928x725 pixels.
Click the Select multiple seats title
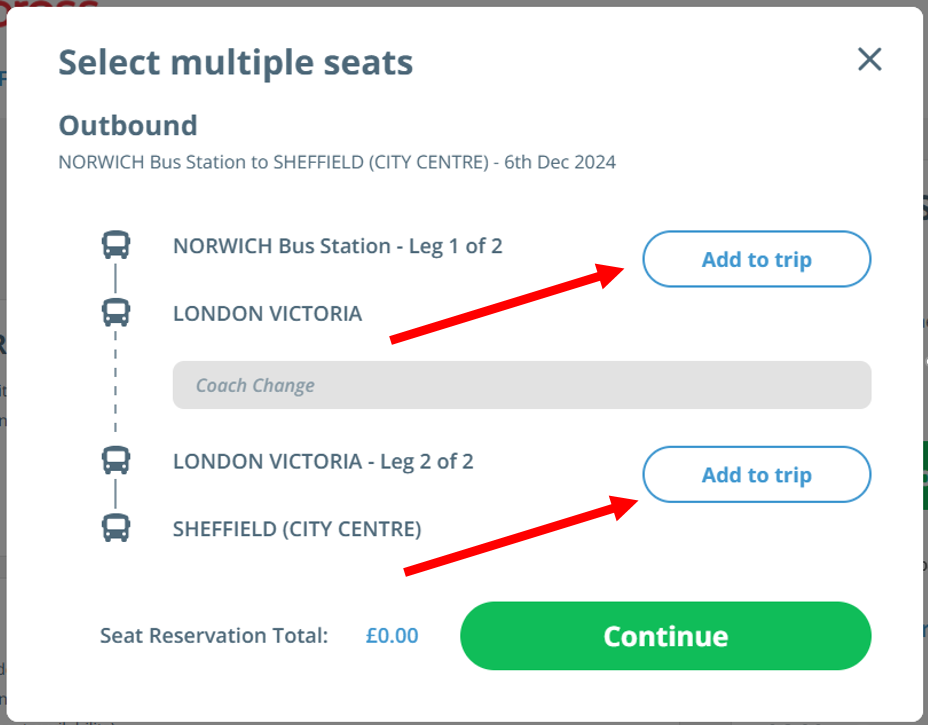(x=236, y=62)
